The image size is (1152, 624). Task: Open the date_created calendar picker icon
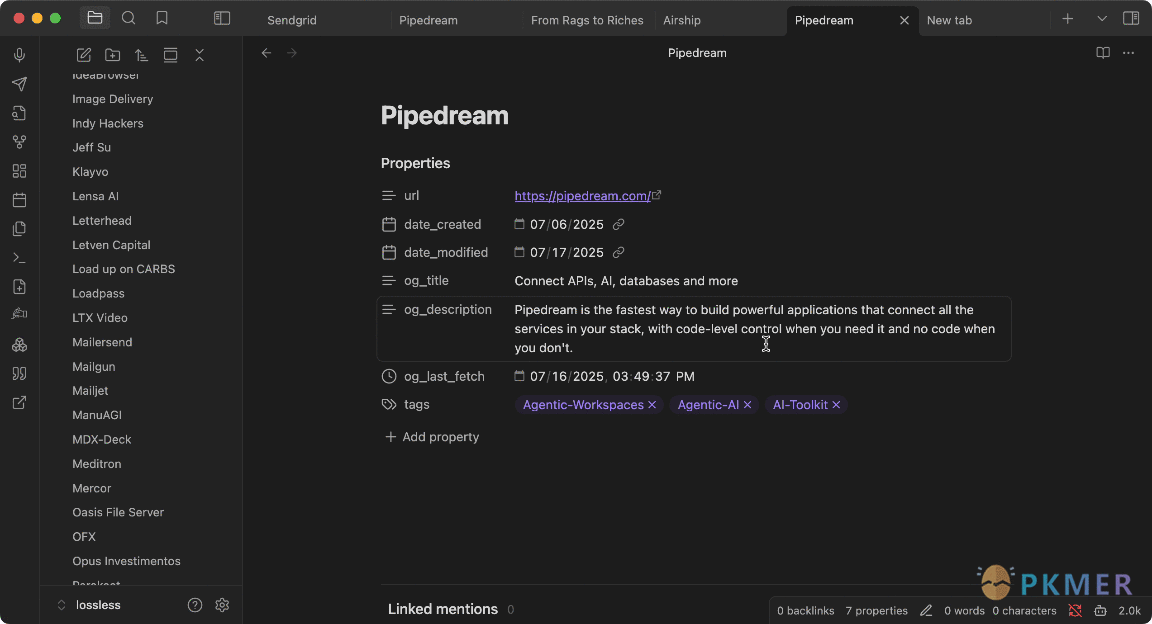519,223
